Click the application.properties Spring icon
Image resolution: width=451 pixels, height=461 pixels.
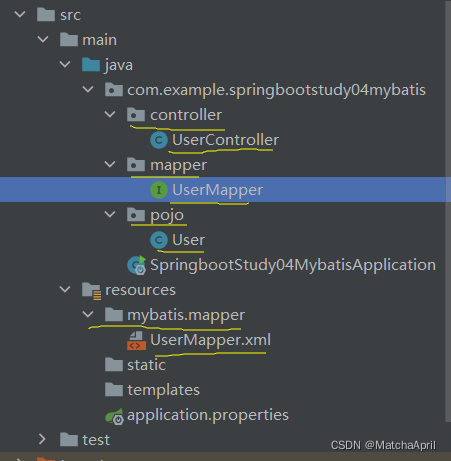114,416
